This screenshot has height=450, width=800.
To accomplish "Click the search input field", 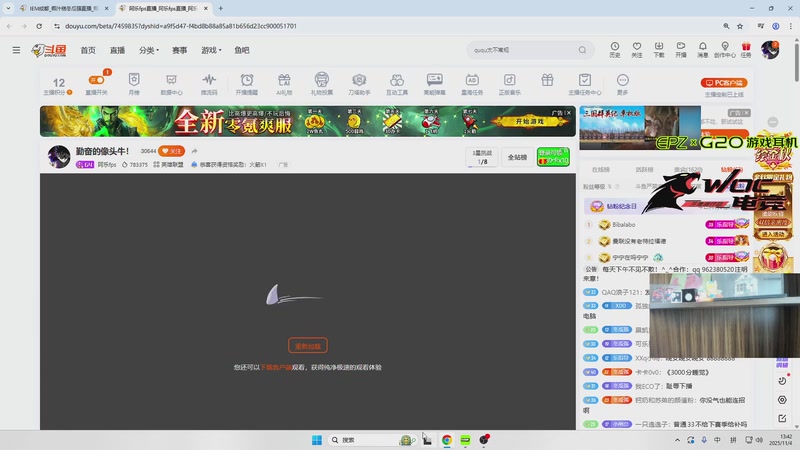I will click(x=523, y=50).
